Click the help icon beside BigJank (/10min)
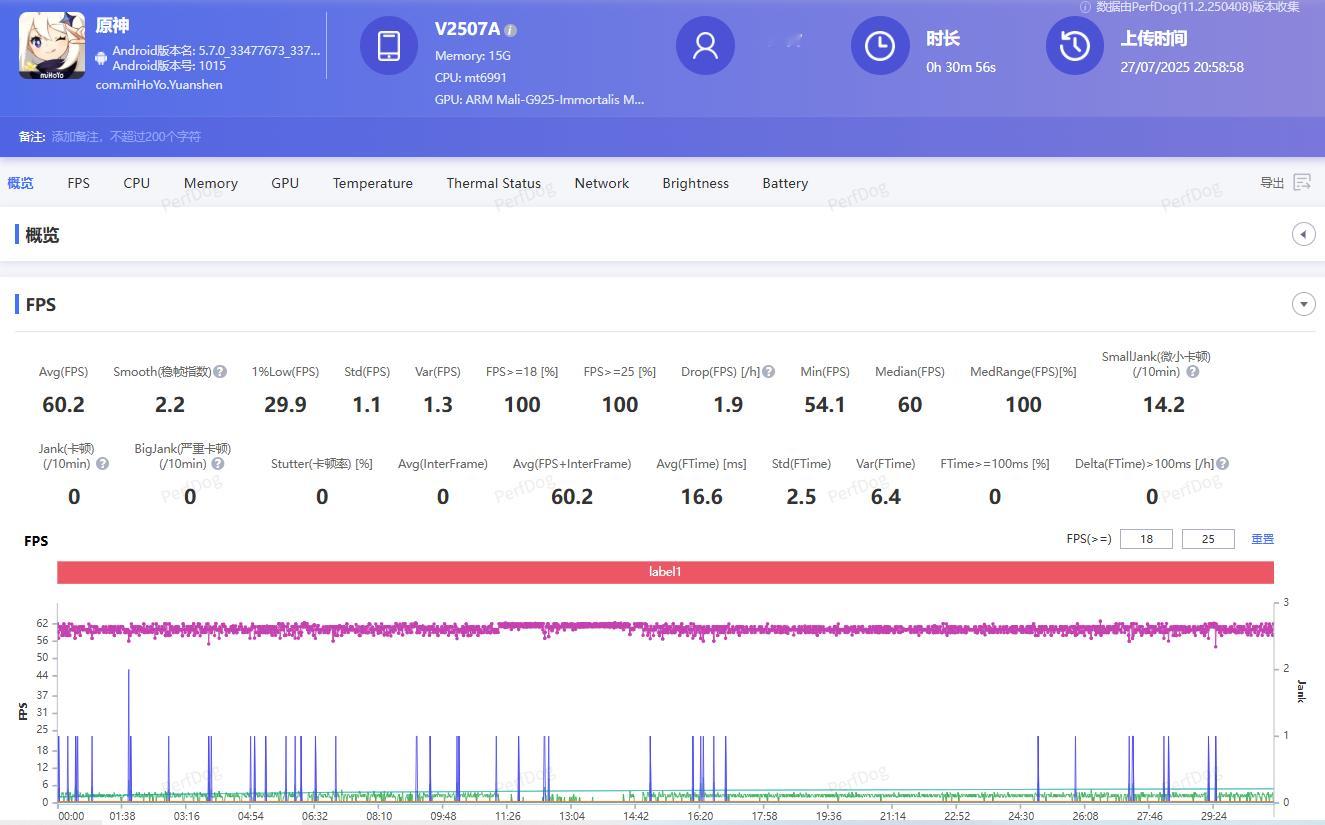This screenshot has height=825, width=1325. pyautogui.click(x=218, y=464)
